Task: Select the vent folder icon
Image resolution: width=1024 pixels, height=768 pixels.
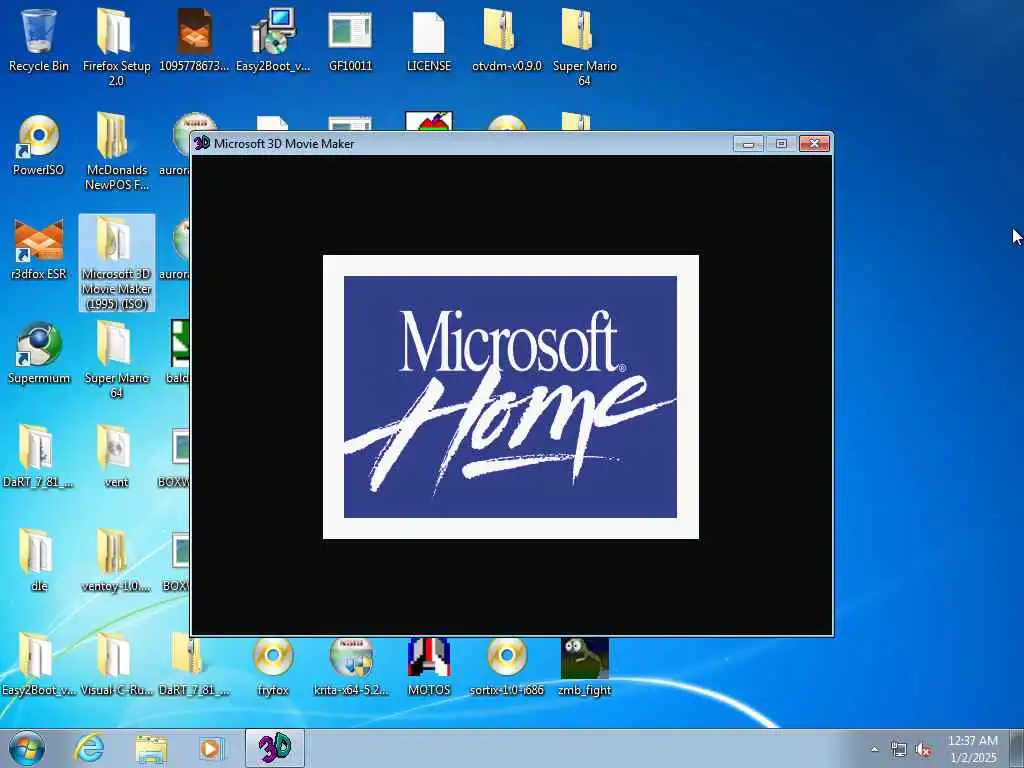Action: (x=116, y=457)
